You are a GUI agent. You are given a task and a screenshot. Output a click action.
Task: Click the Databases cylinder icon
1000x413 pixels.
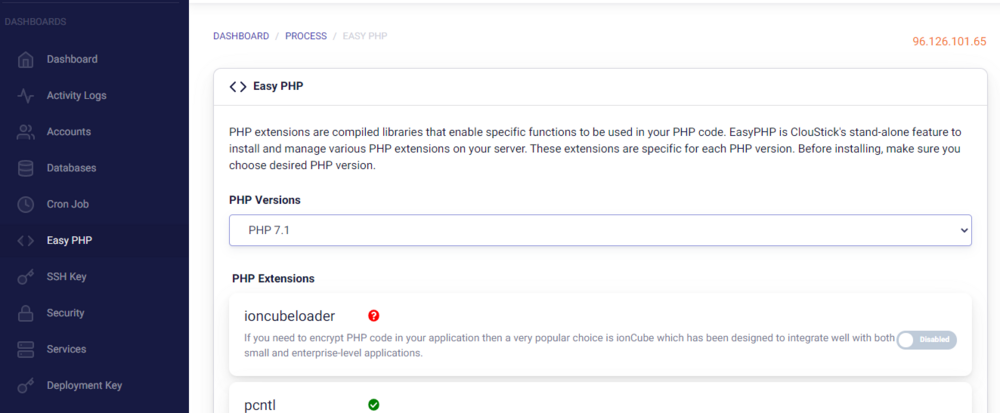27,168
